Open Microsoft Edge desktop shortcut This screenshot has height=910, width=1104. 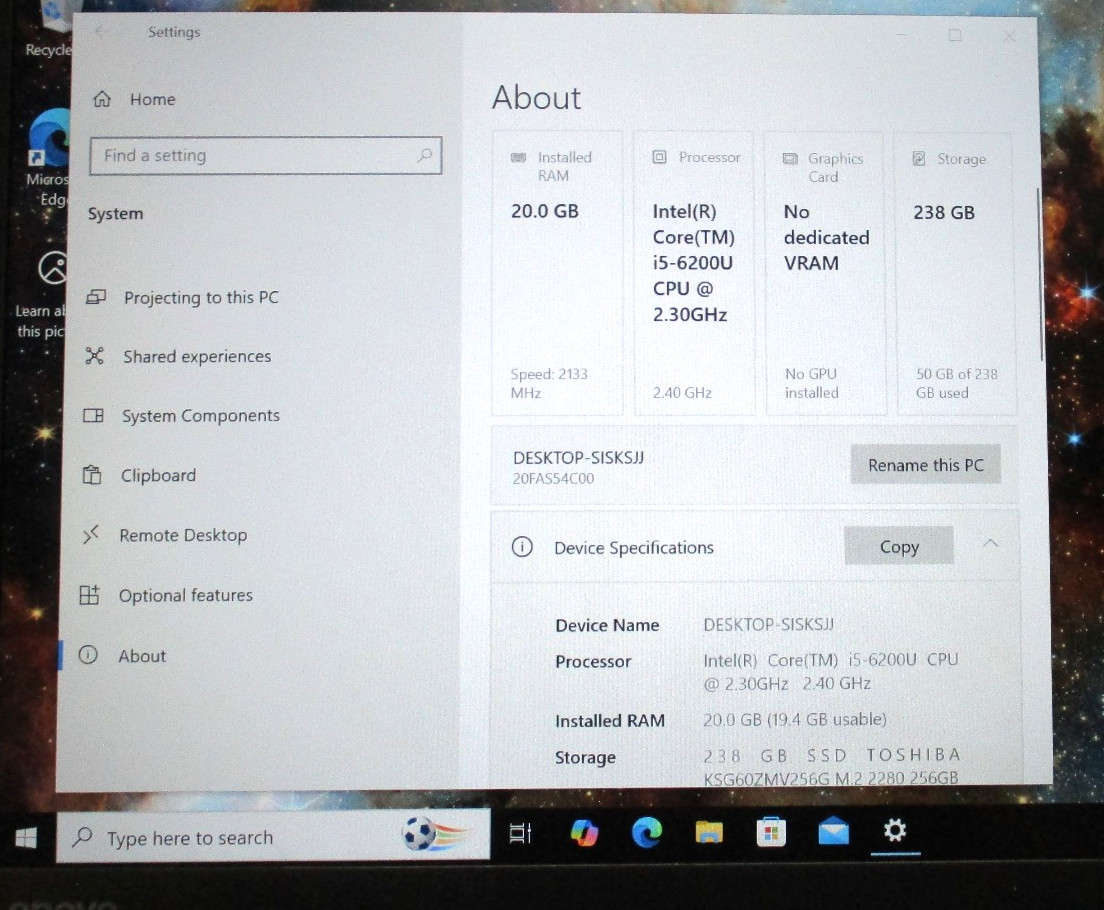[47, 158]
